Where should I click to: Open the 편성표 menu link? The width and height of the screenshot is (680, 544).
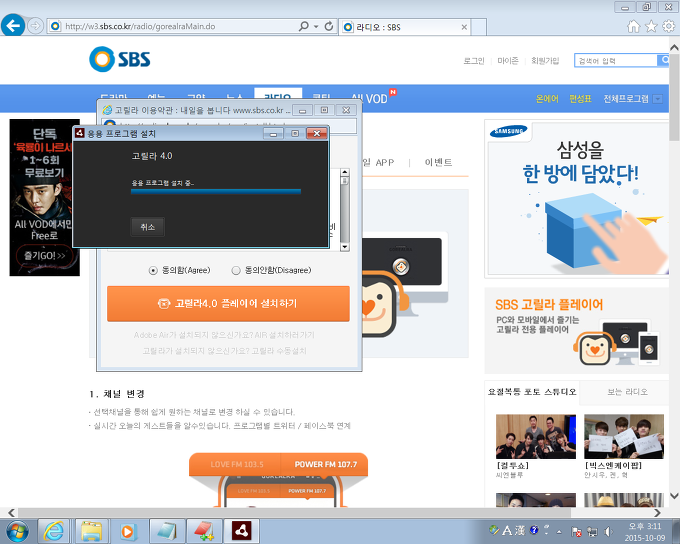coord(580,99)
